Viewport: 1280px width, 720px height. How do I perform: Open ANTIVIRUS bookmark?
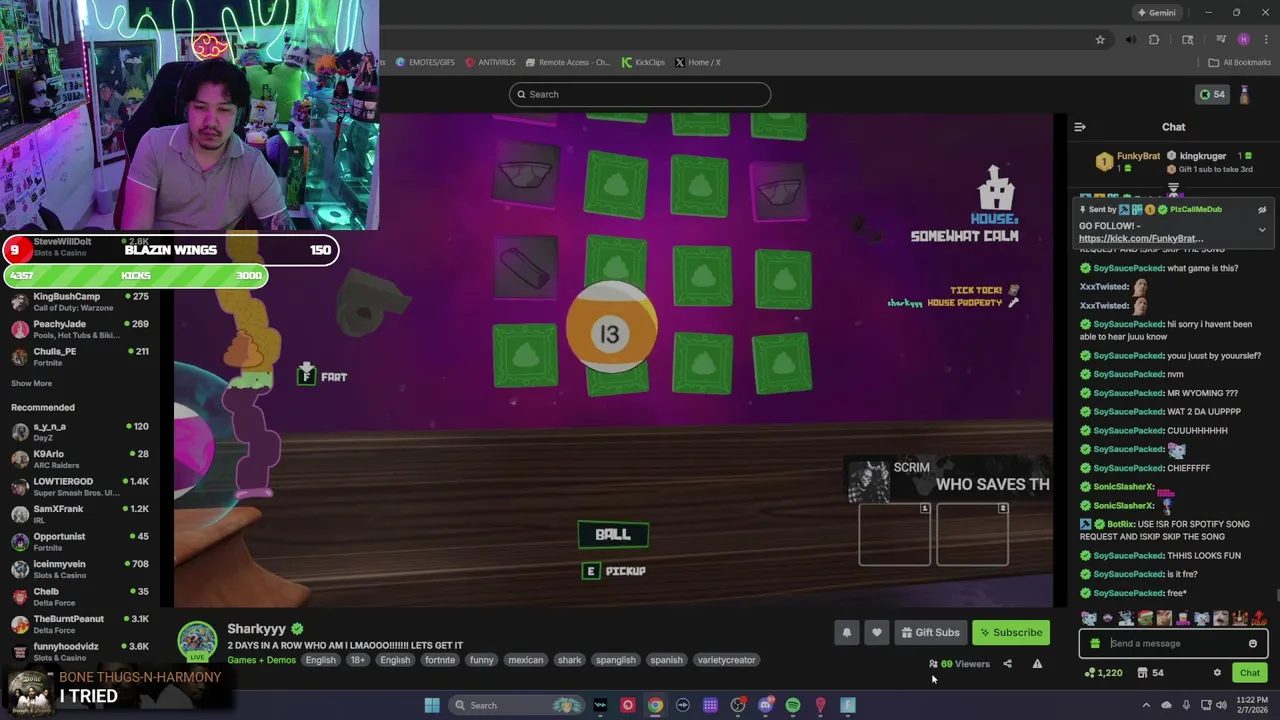[x=490, y=62]
